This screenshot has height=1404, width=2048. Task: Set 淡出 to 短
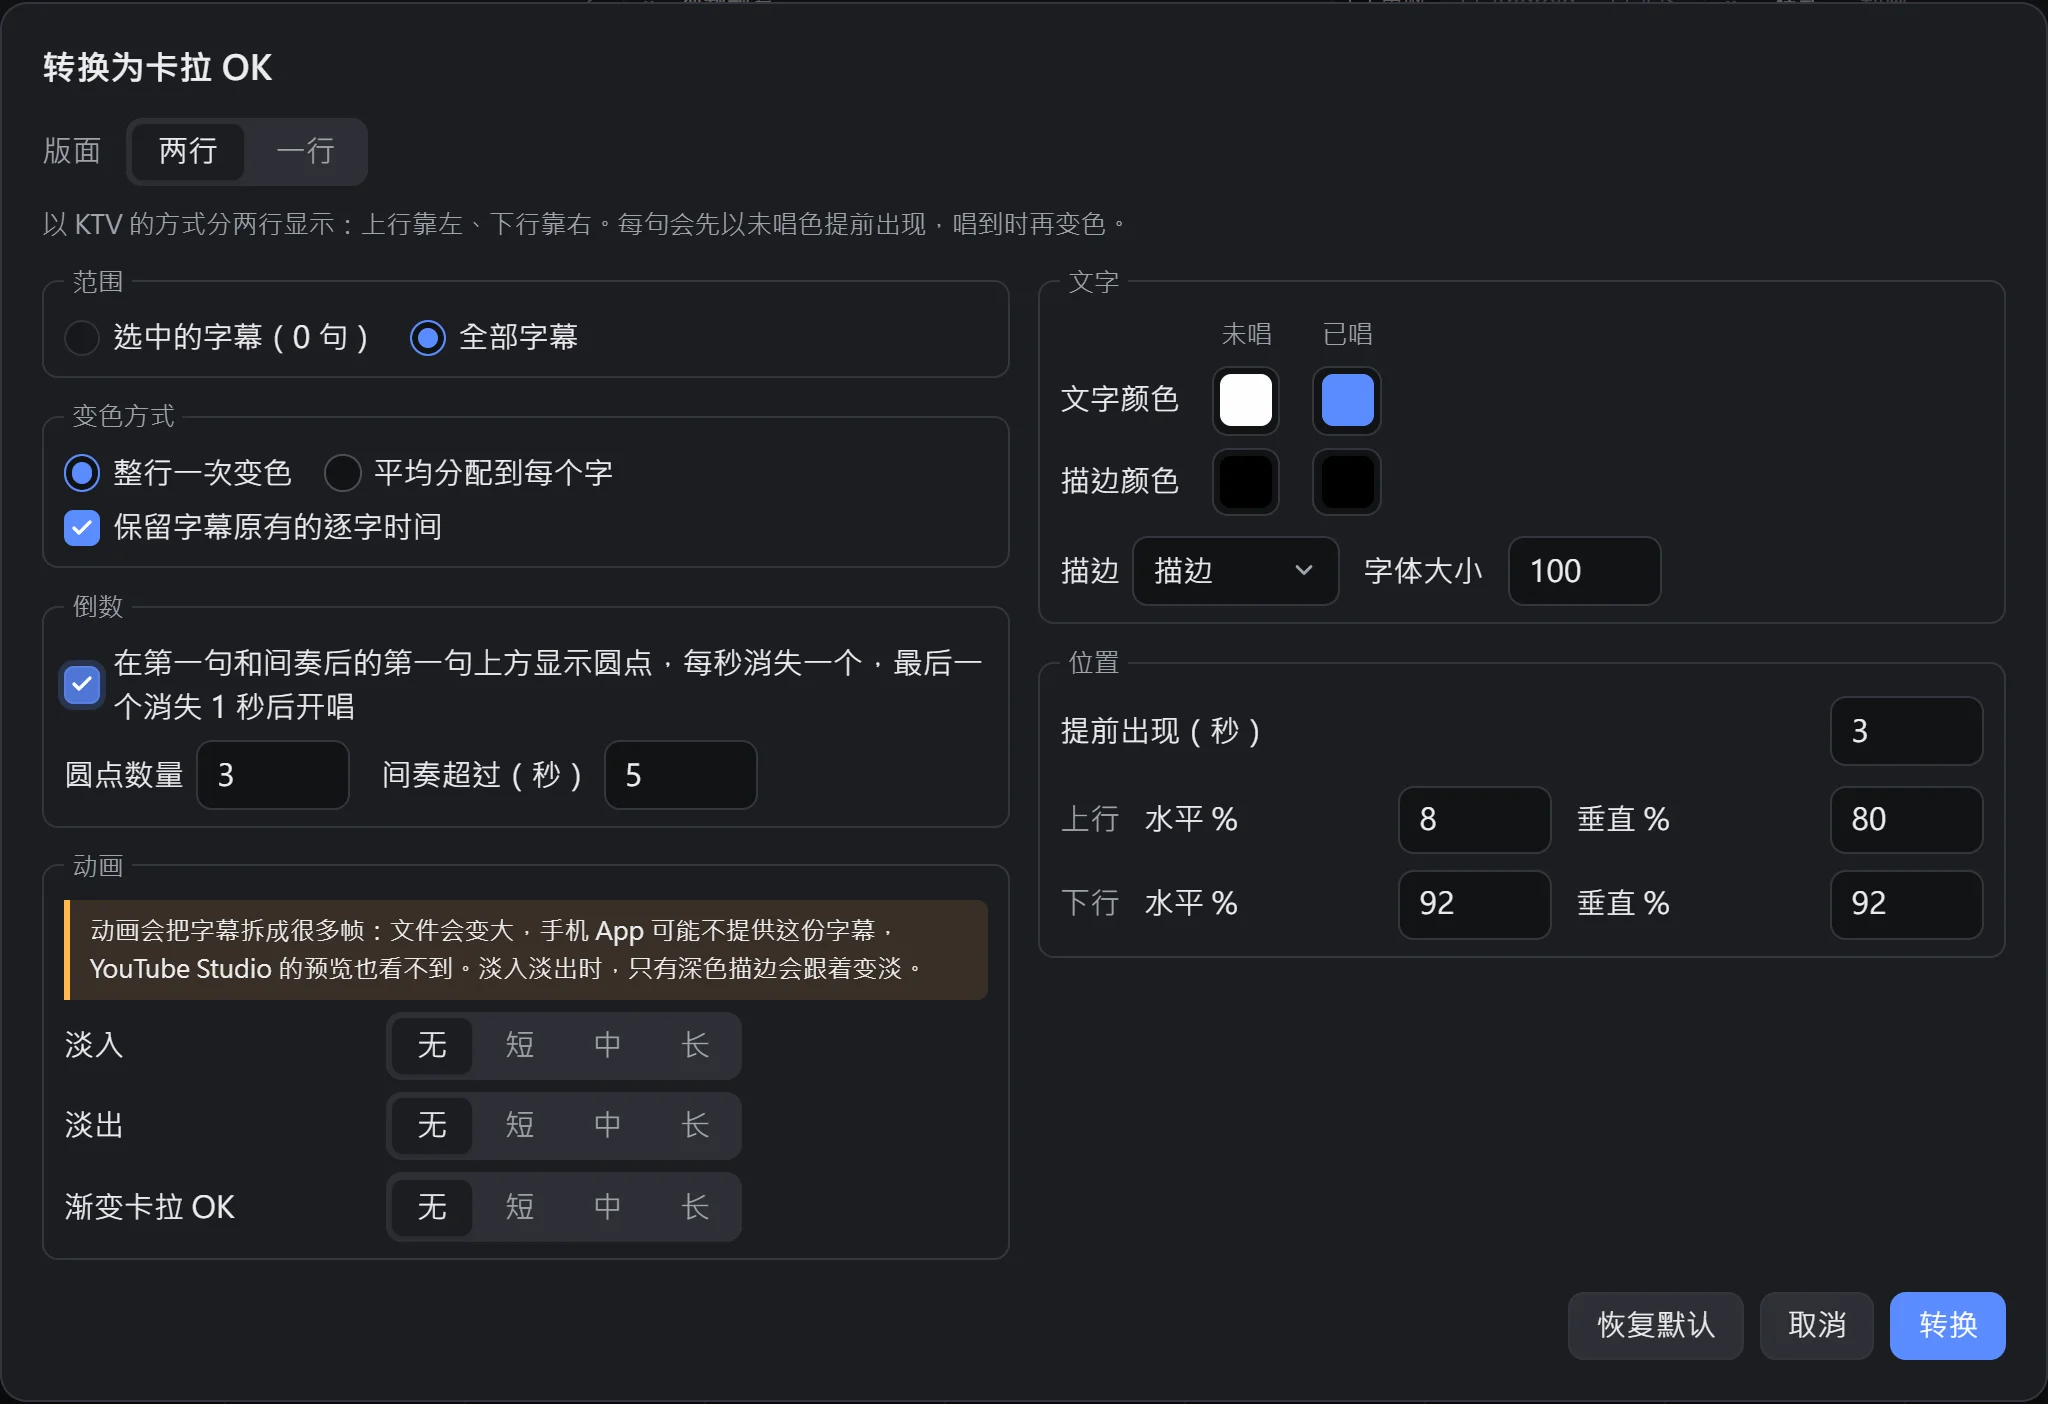[x=520, y=1125]
